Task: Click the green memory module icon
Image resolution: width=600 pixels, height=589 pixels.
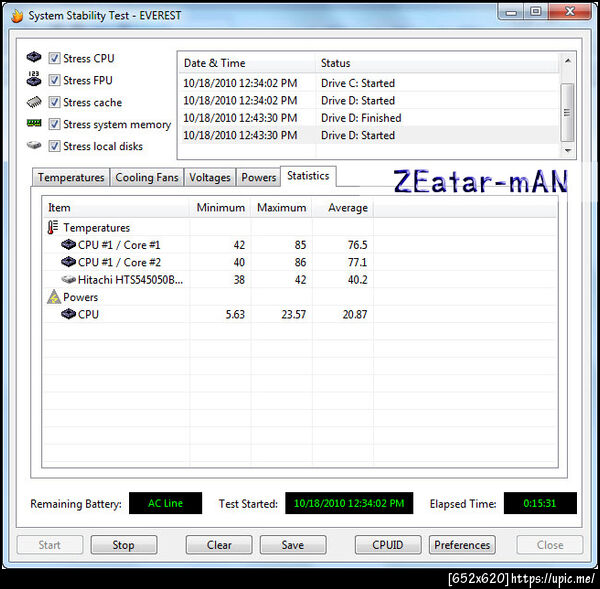Action: coord(34,123)
